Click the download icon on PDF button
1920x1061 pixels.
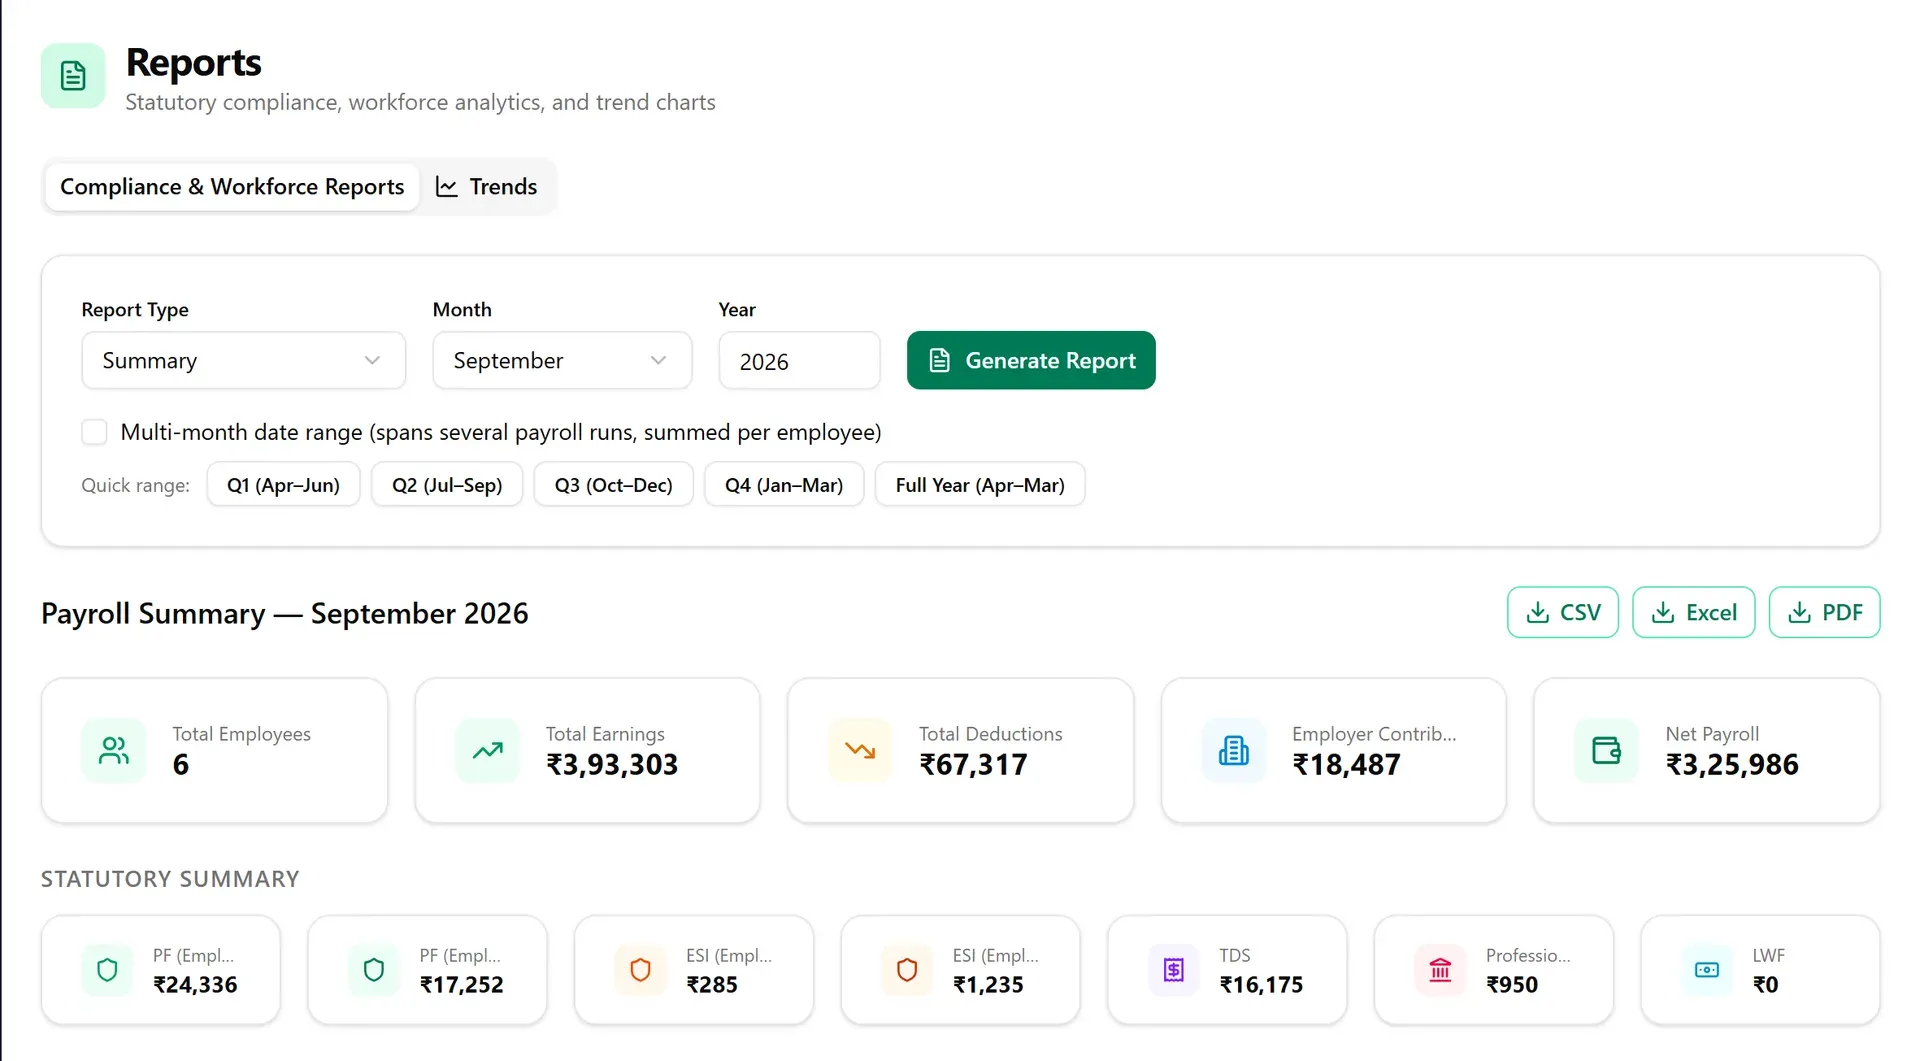pos(1799,613)
